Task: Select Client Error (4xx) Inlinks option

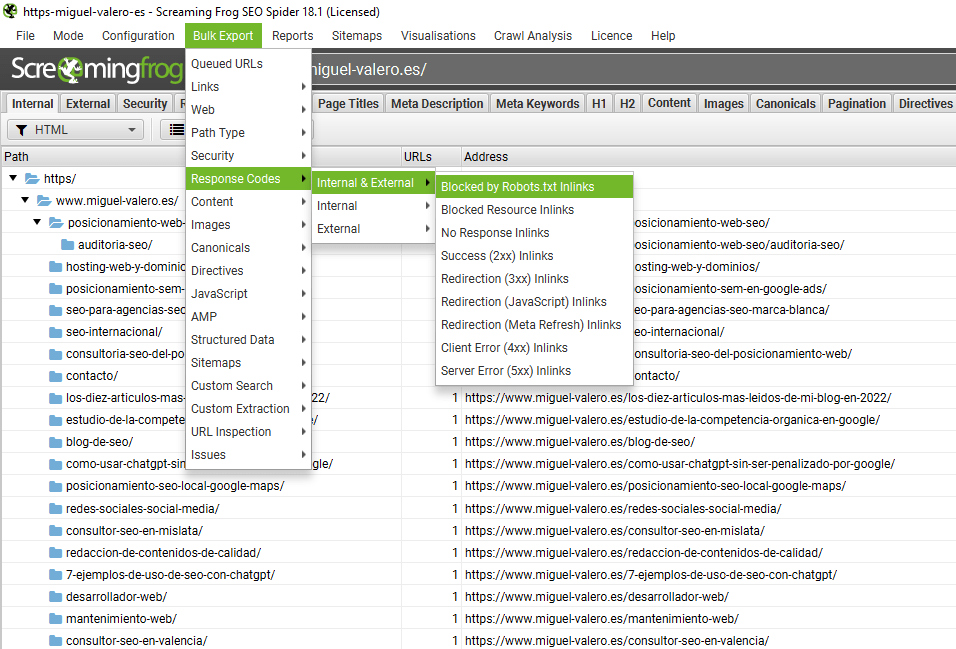Action: click(x=534, y=348)
